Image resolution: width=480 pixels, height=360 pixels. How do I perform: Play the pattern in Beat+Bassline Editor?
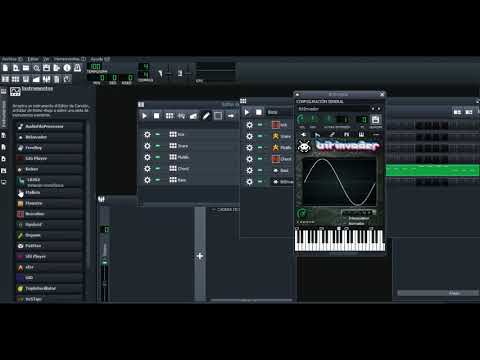click(x=247, y=112)
